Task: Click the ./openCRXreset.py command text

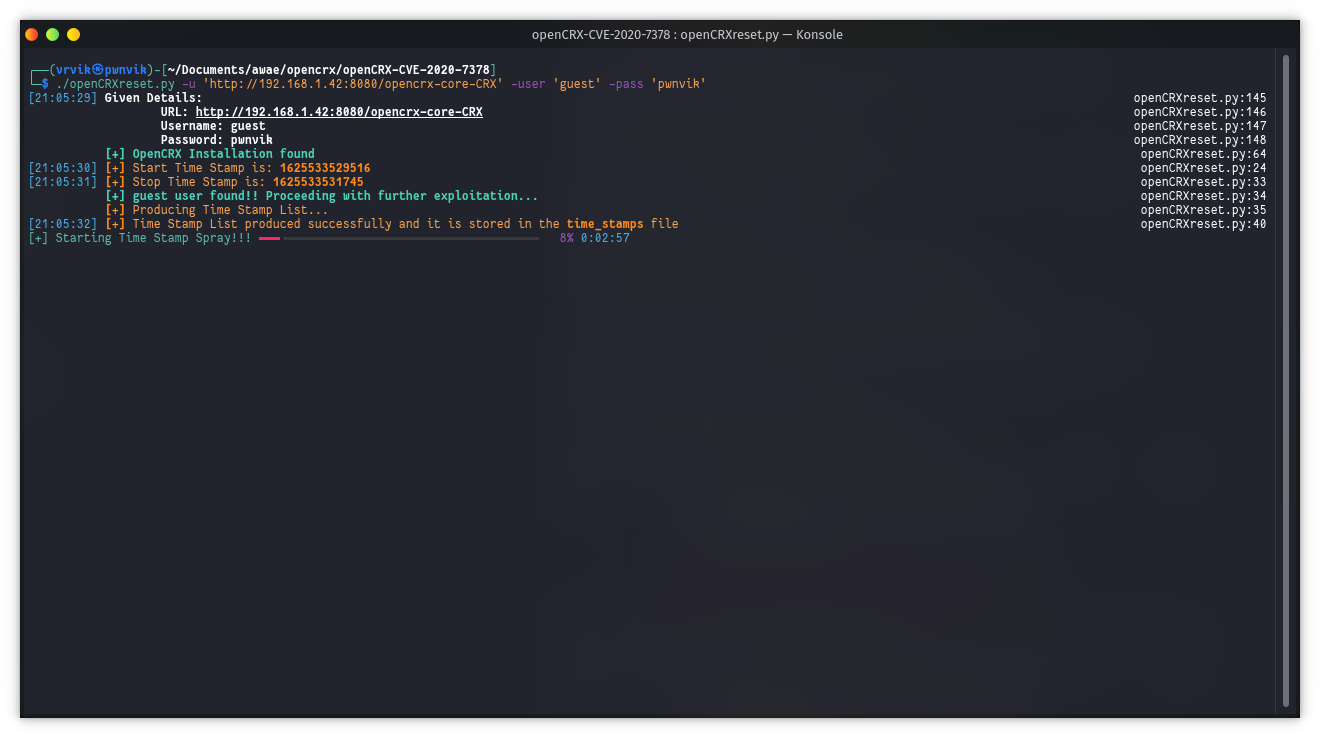Action: pyautogui.click(x=115, y=84)
